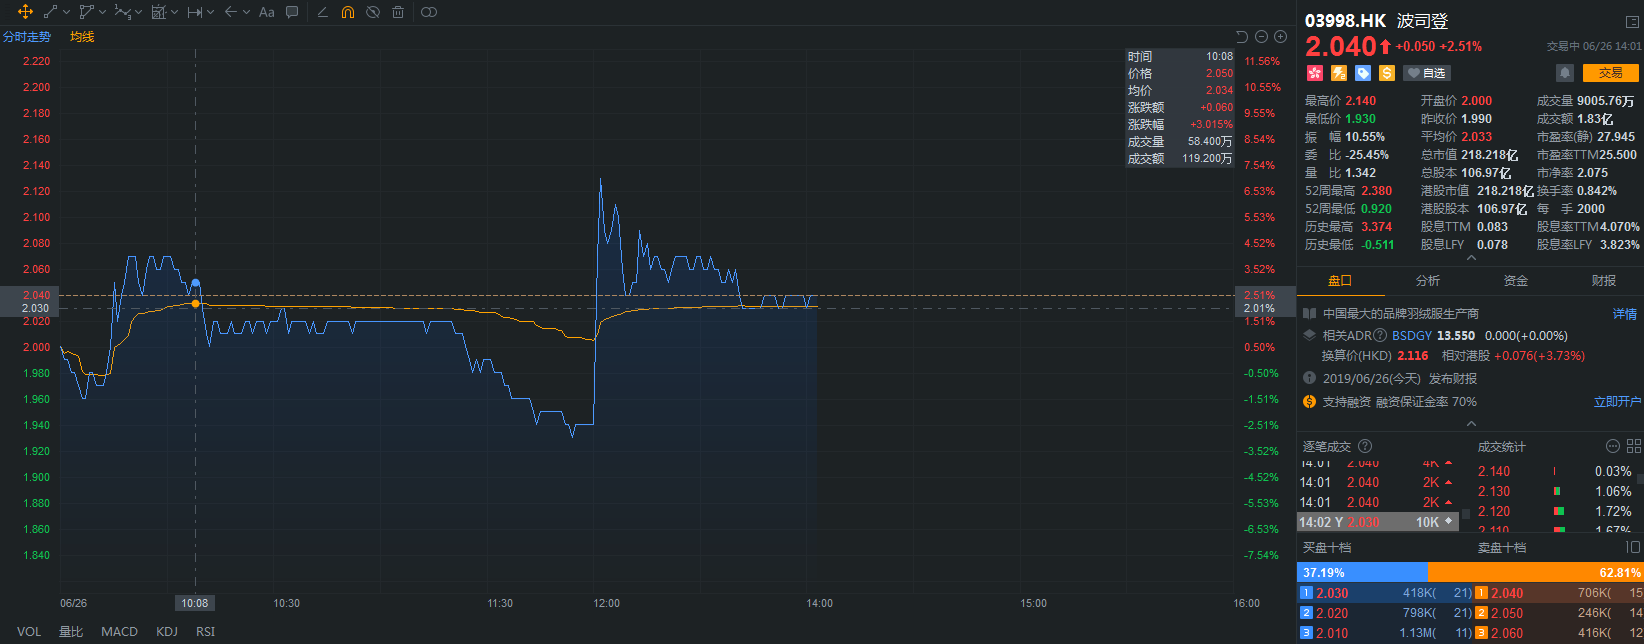This screenshot has height=644, width=1644.
Task: Expand the measurement tool options
Action: [x=174, y=12]
